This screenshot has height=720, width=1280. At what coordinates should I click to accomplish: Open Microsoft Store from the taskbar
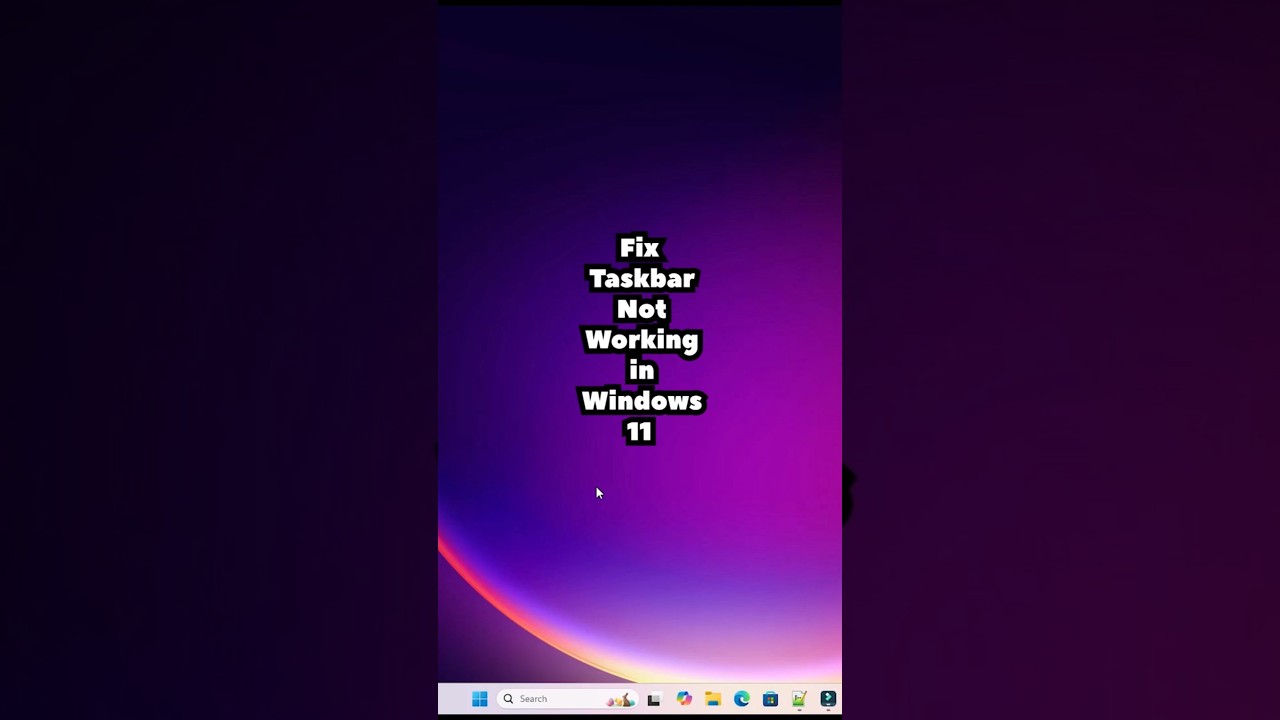click(x=770, y=699)
